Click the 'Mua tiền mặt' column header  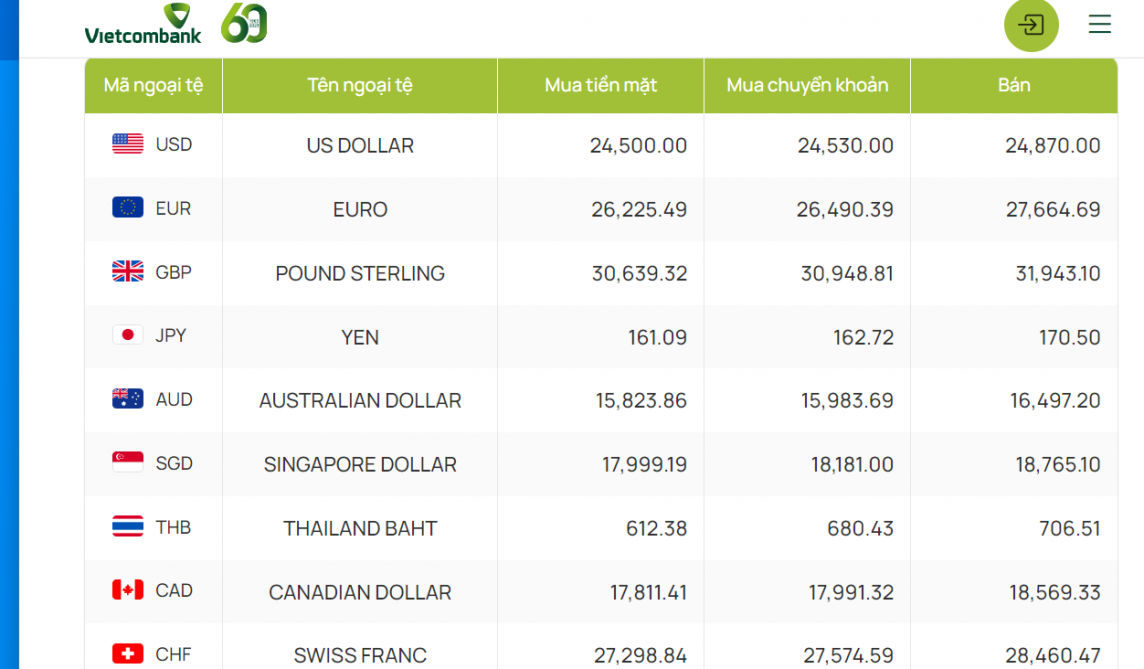click(601, 85)
